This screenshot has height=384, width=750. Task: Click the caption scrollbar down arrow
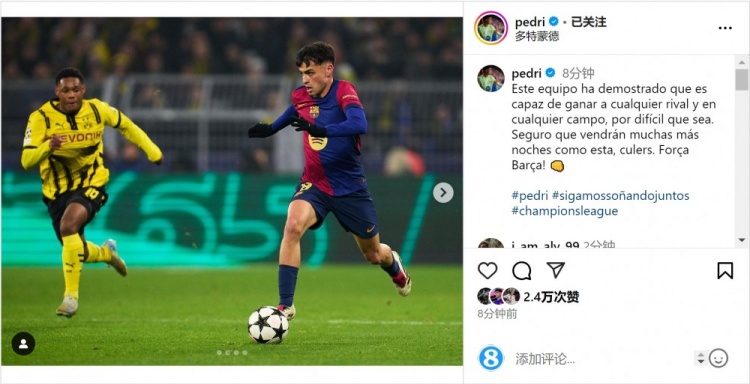(x=741, y=240)
